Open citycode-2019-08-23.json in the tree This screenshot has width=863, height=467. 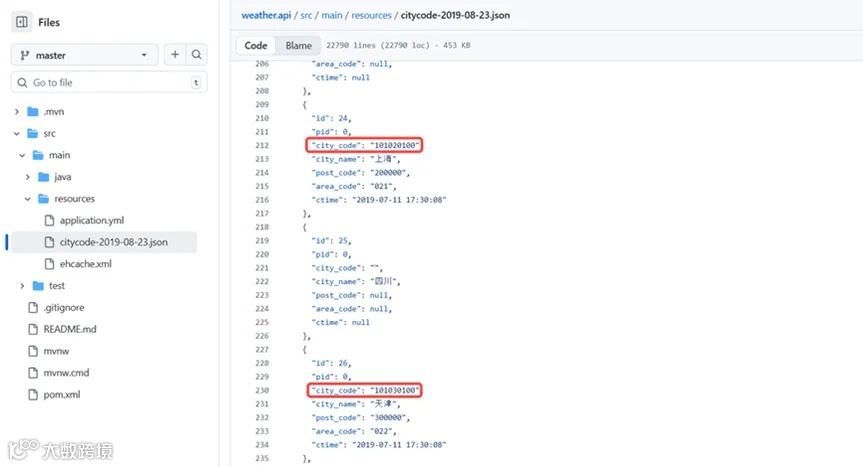[114, 242]
